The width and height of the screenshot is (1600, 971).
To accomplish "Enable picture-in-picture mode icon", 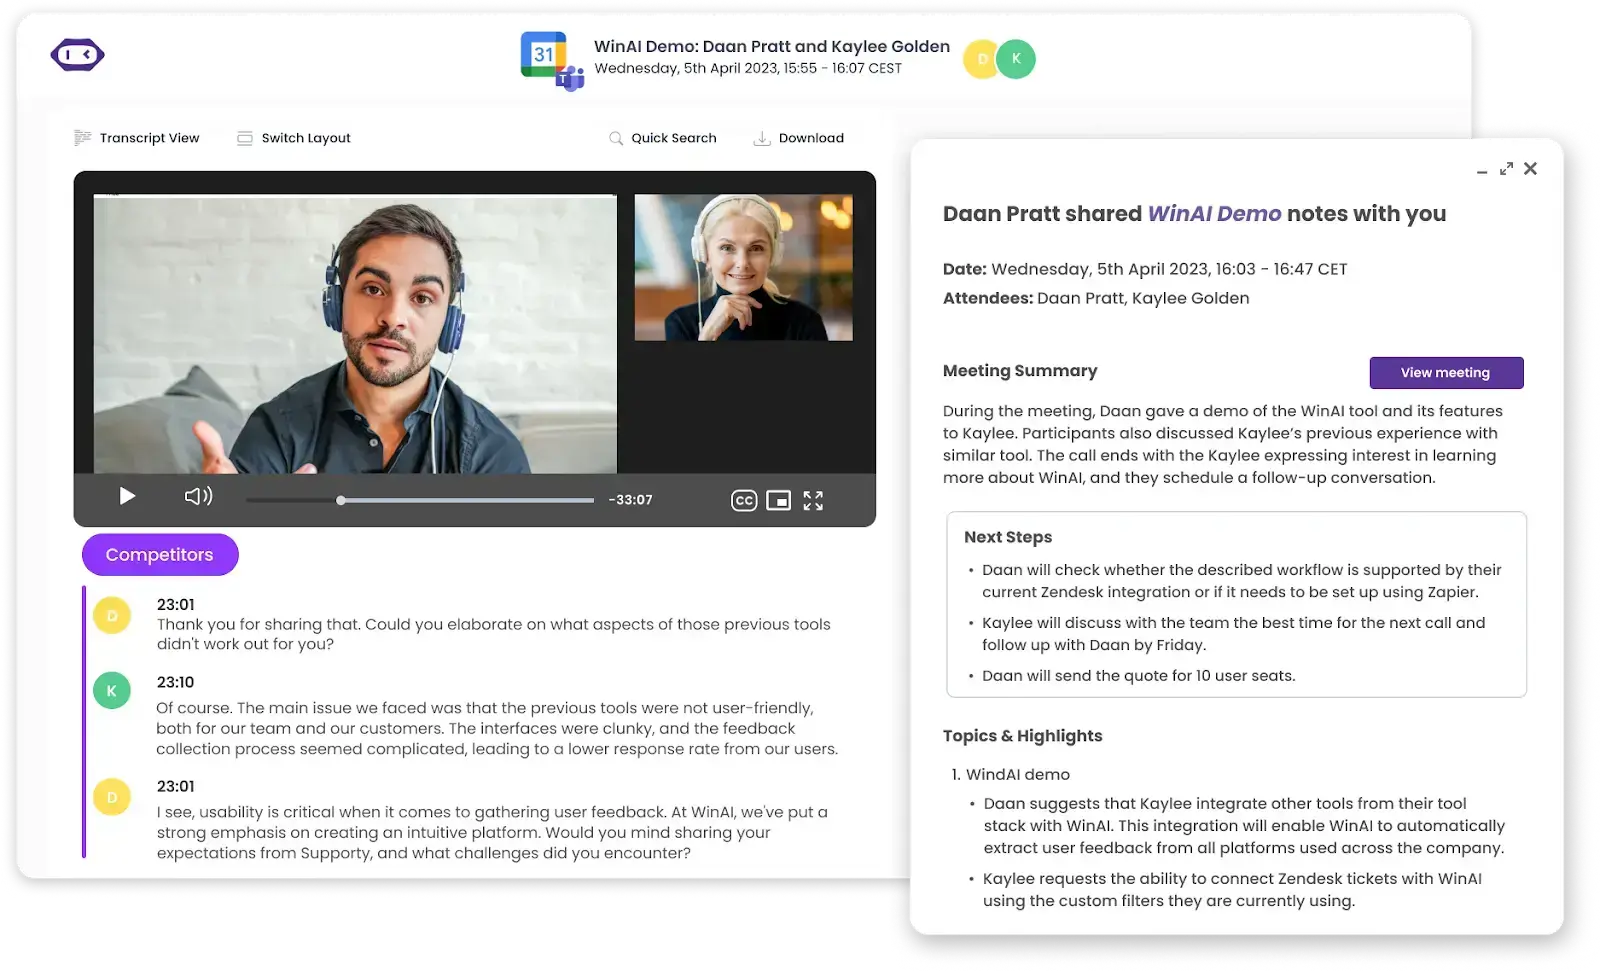I will (x=778, y=500).
